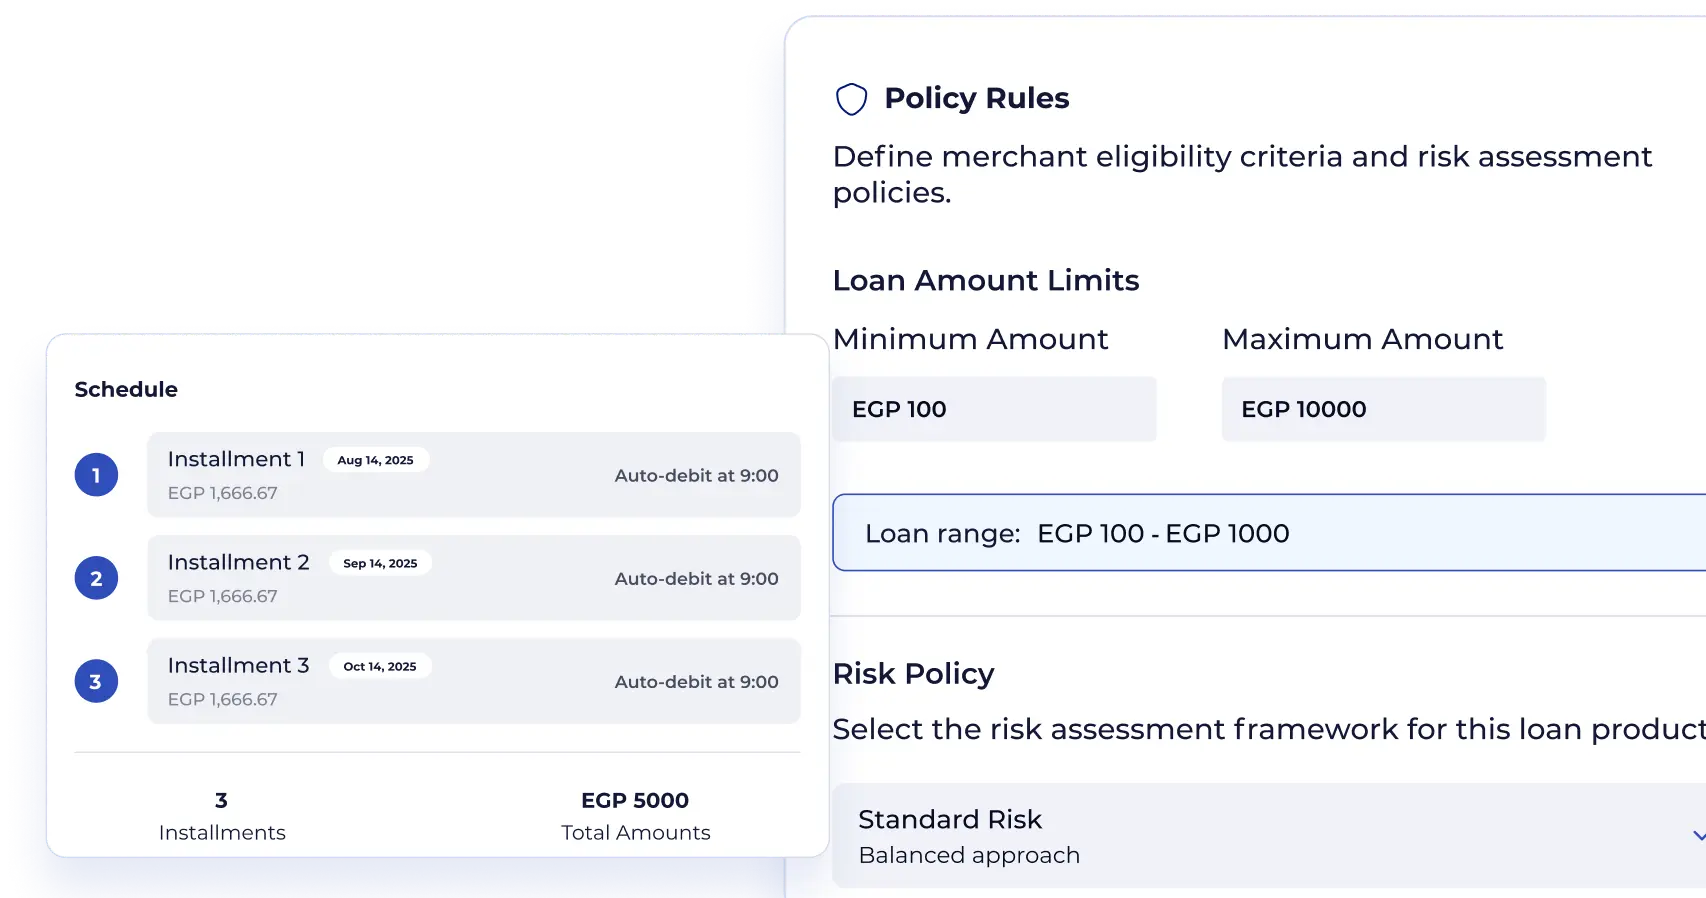Focus the Maximum Amount EGP 10000 field

coord(1383,409)
